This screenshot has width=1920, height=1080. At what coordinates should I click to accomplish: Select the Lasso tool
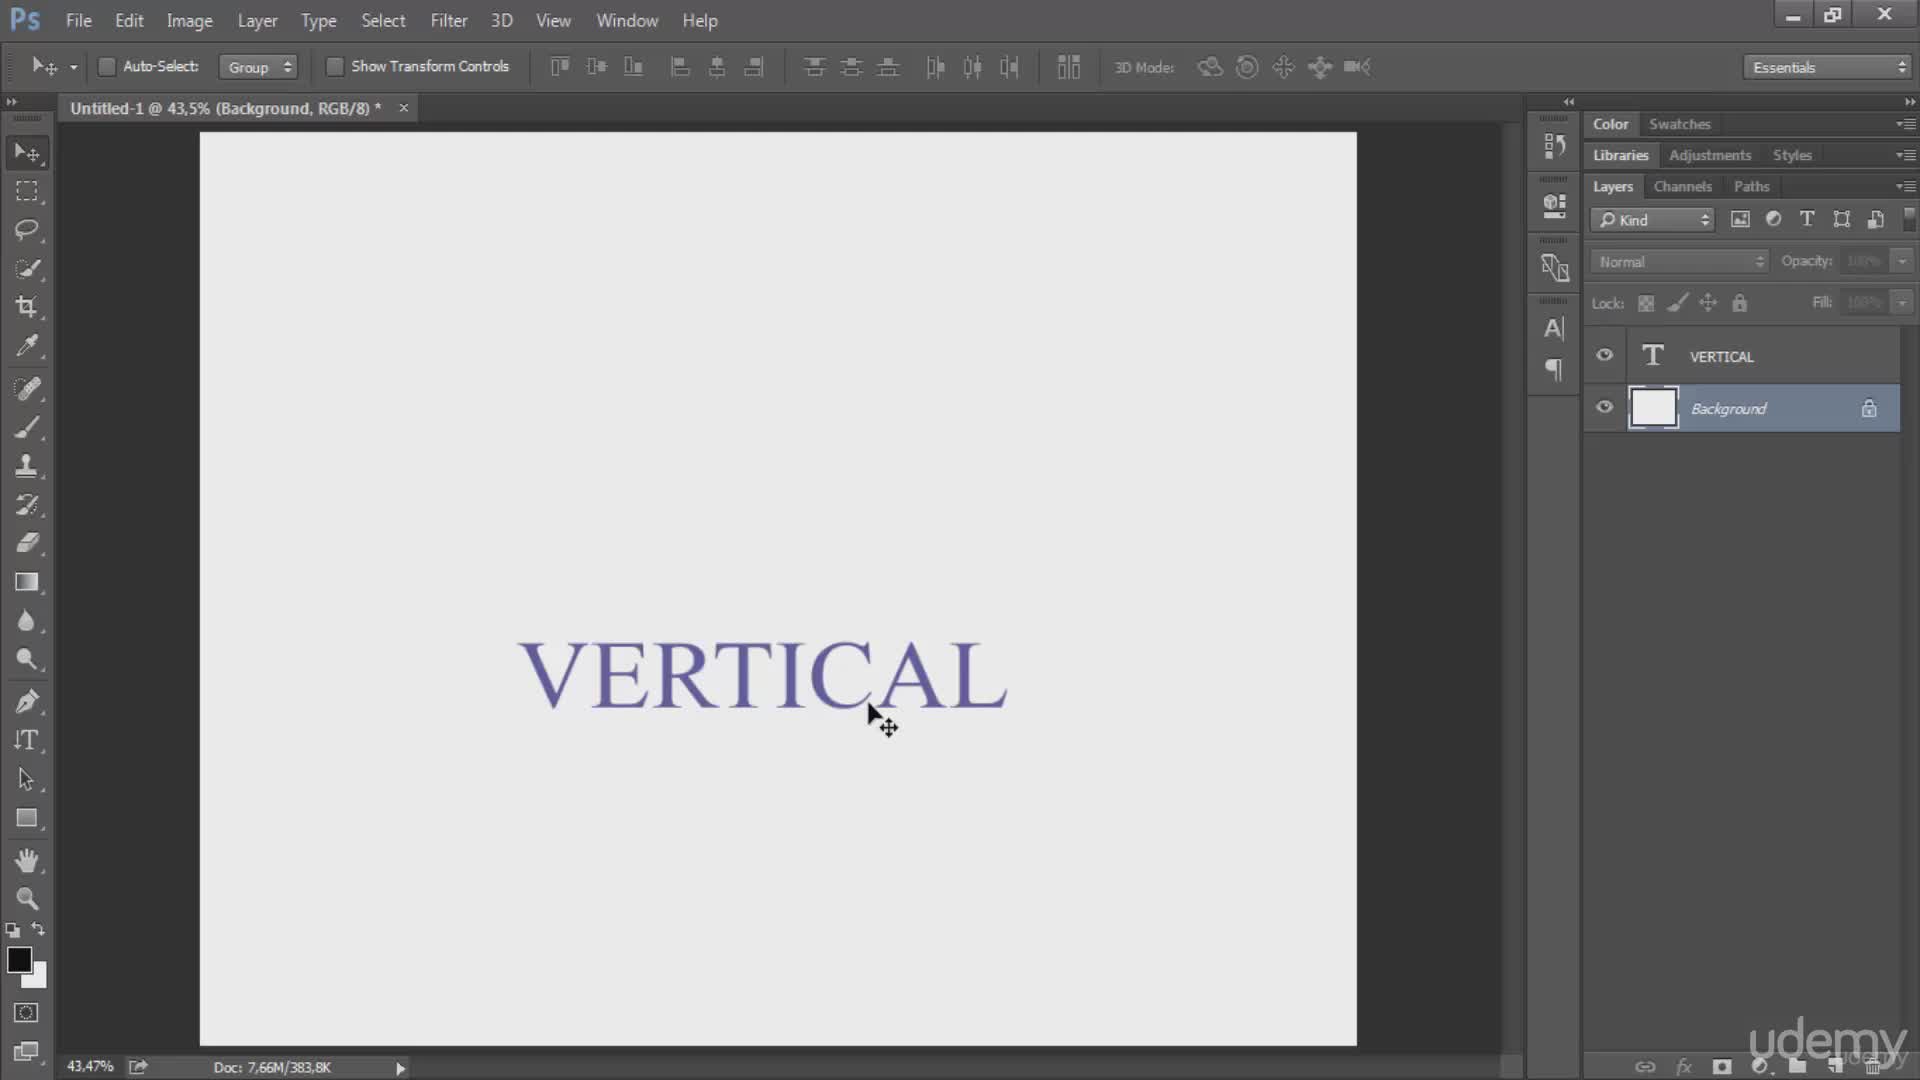[27, 230]
